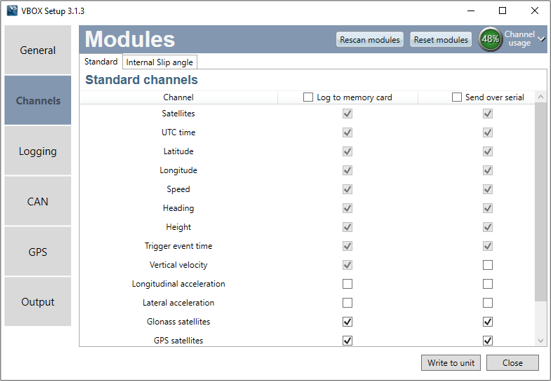The width and height of the screenshot is (551, 381).
Task: Expand the Channel usage dropdown chevron
Action: coord(542,39)
